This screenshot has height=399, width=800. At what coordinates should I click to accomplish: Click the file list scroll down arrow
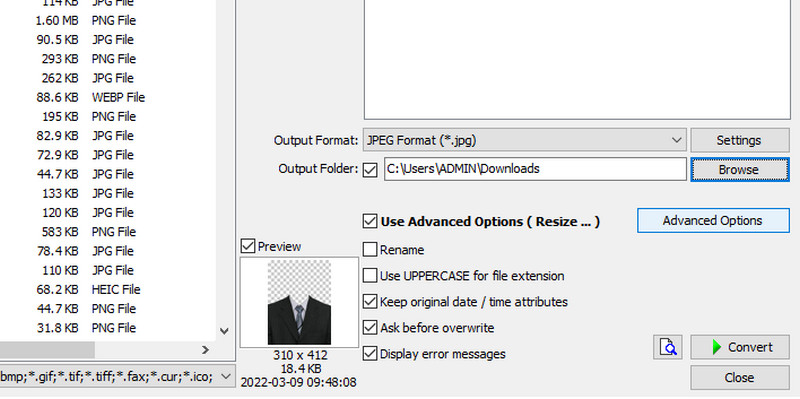tap(224, 331)
